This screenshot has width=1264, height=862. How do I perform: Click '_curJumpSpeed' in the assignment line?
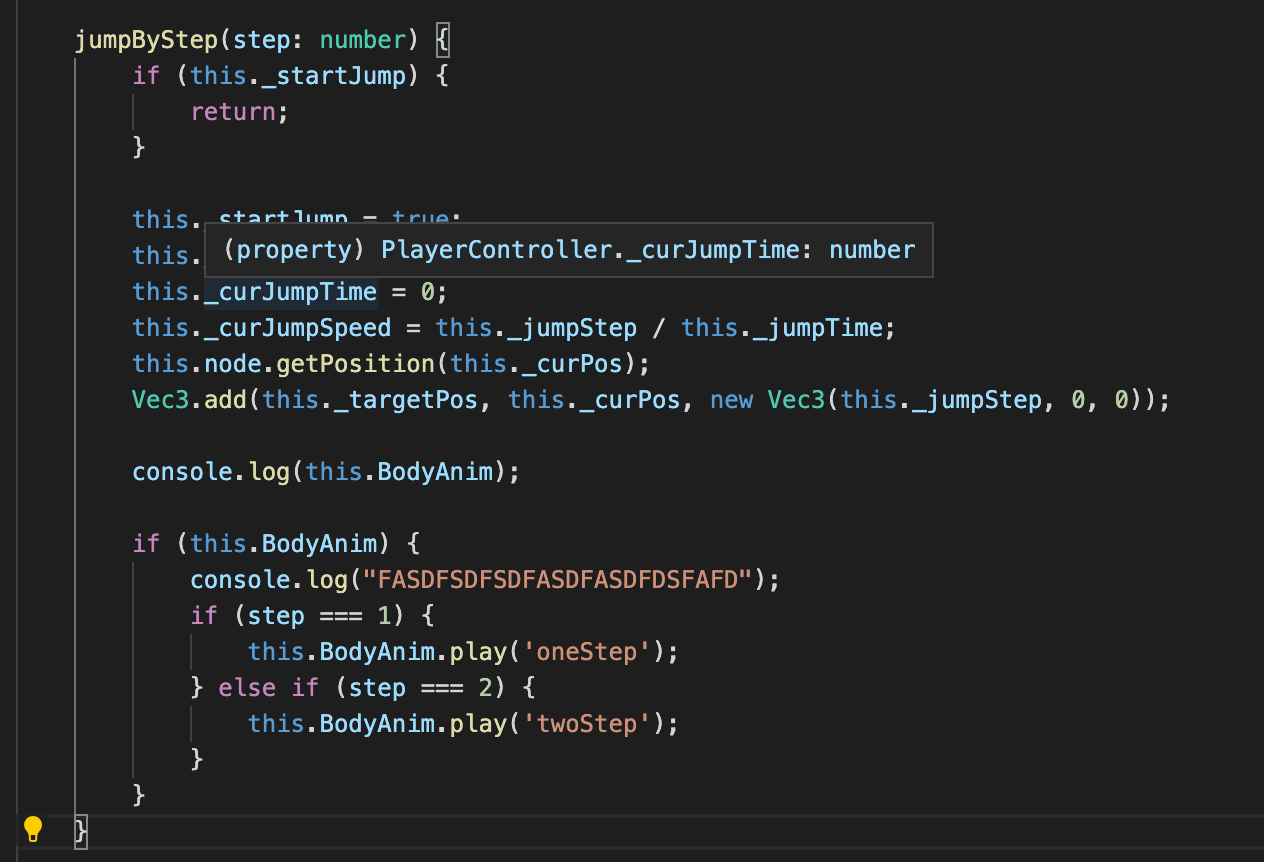[297, 328]
